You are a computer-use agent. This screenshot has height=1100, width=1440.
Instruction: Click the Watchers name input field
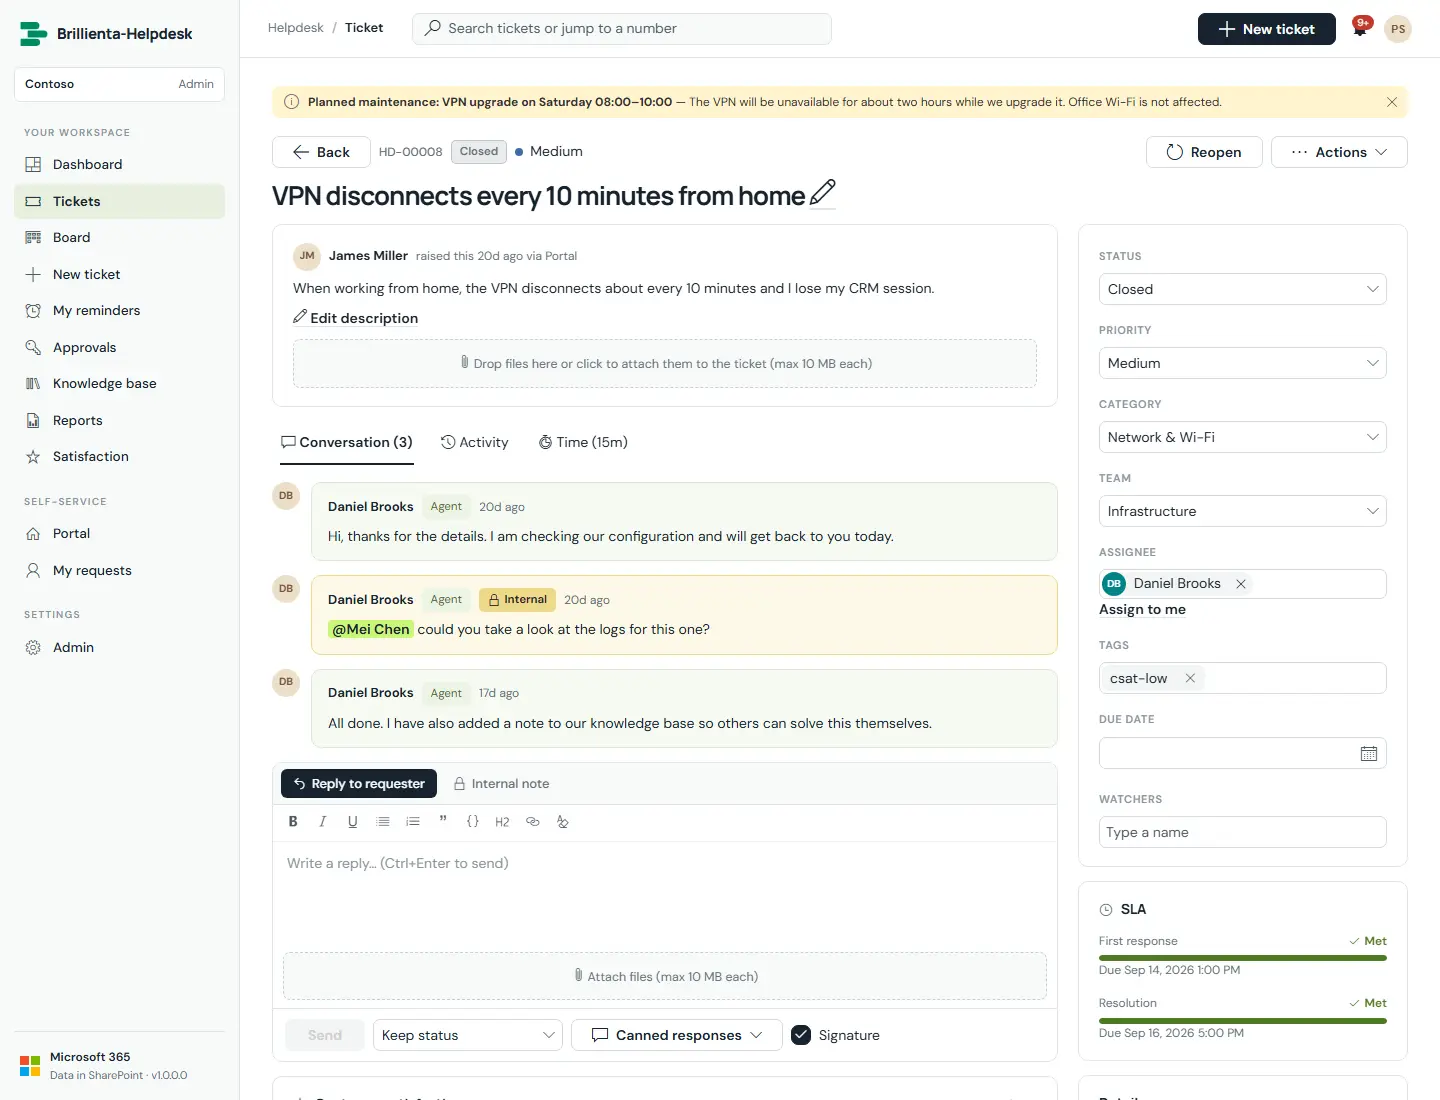[1242, 832]
